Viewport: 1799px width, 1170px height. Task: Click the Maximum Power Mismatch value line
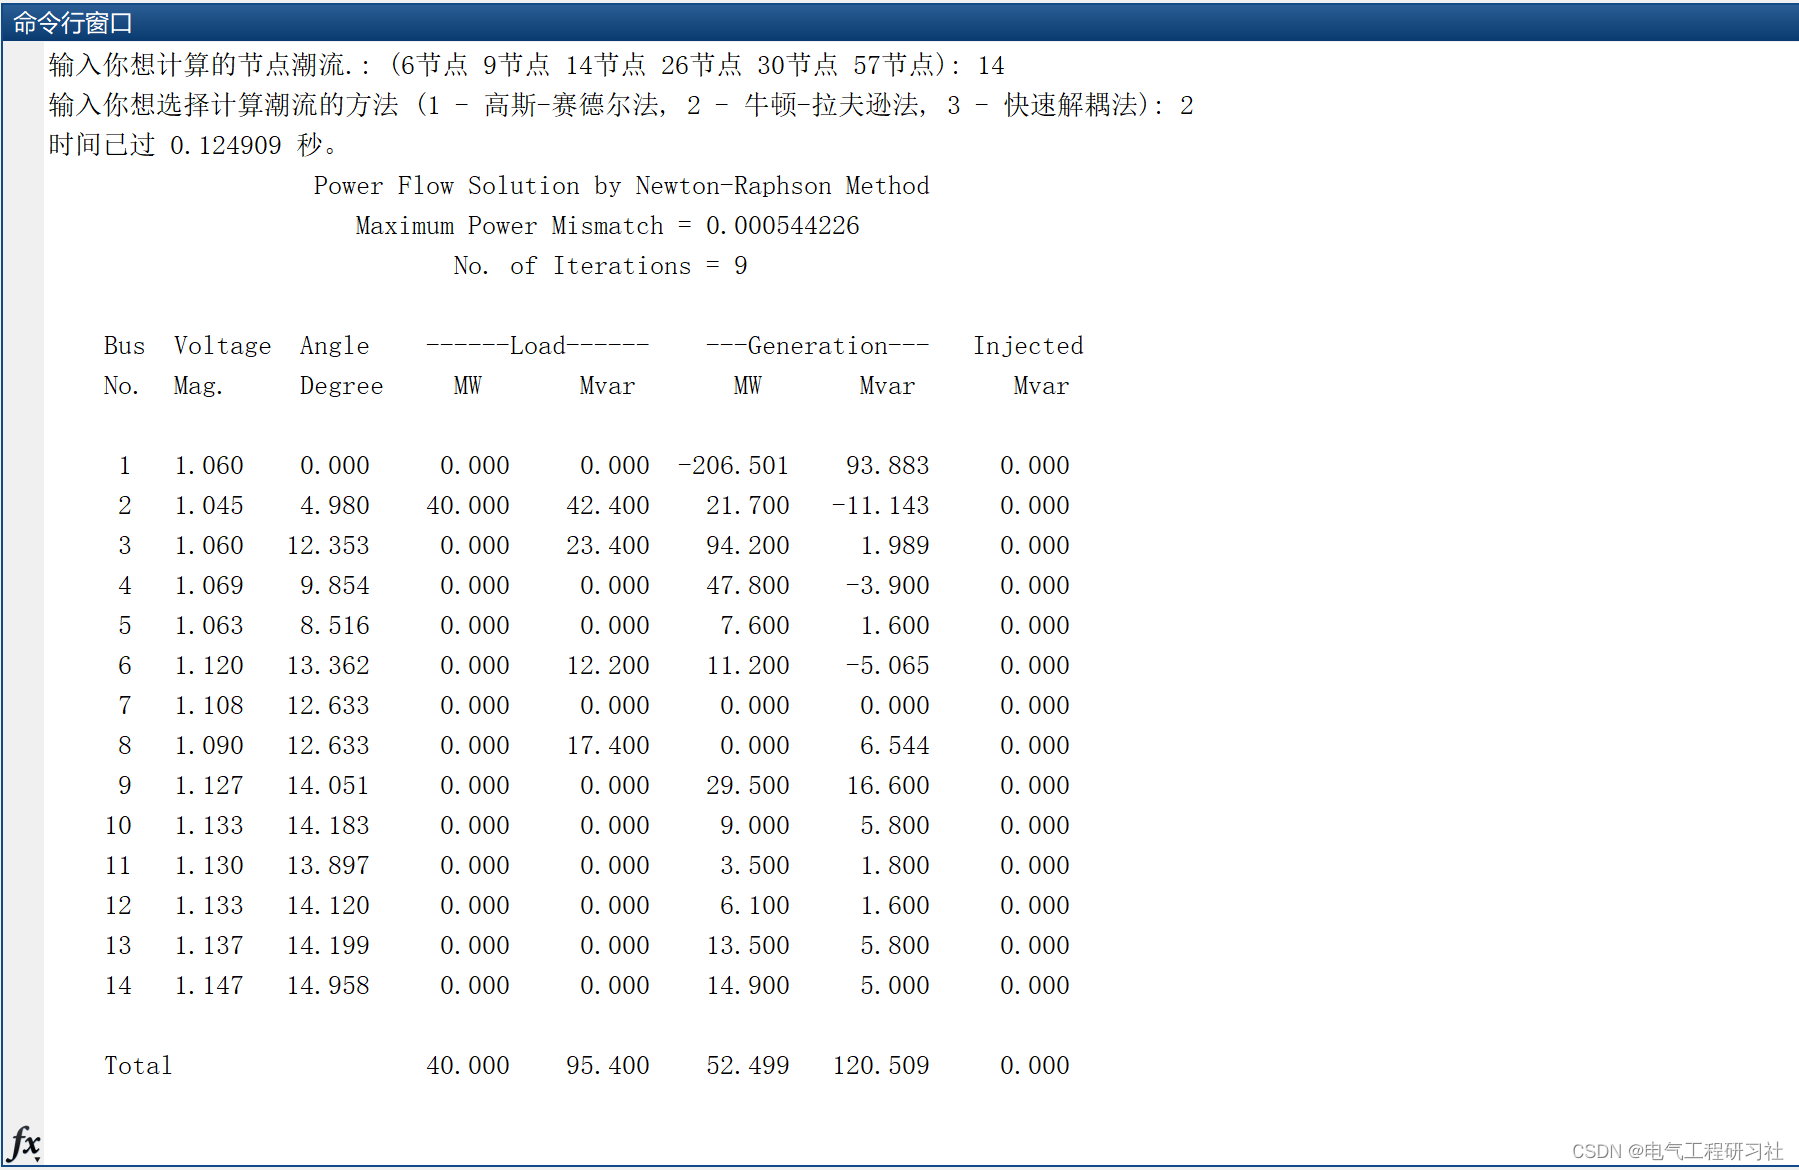pos(607,226)
